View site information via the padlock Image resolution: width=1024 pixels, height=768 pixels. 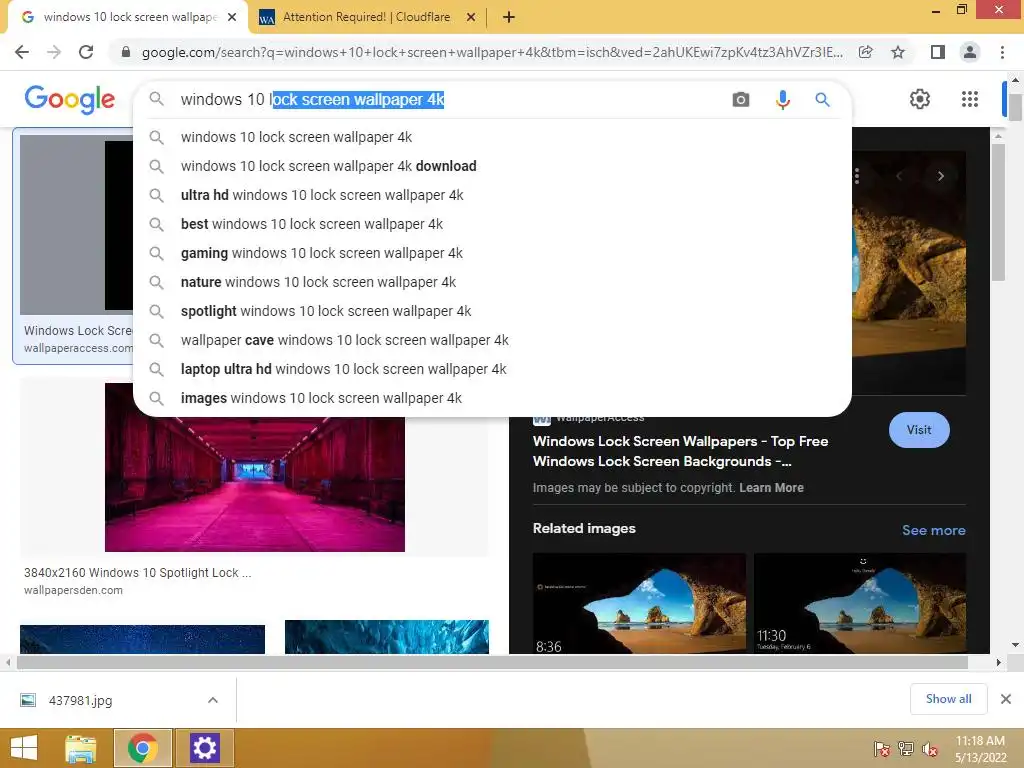126,52
